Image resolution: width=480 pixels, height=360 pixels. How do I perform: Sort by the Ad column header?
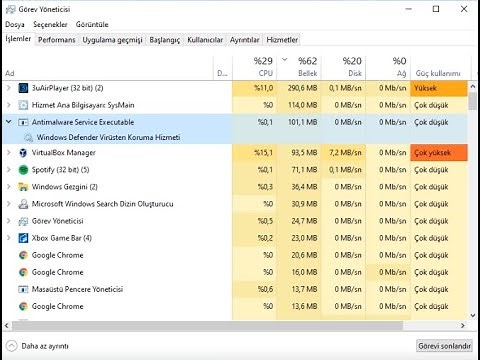[108, 67]
